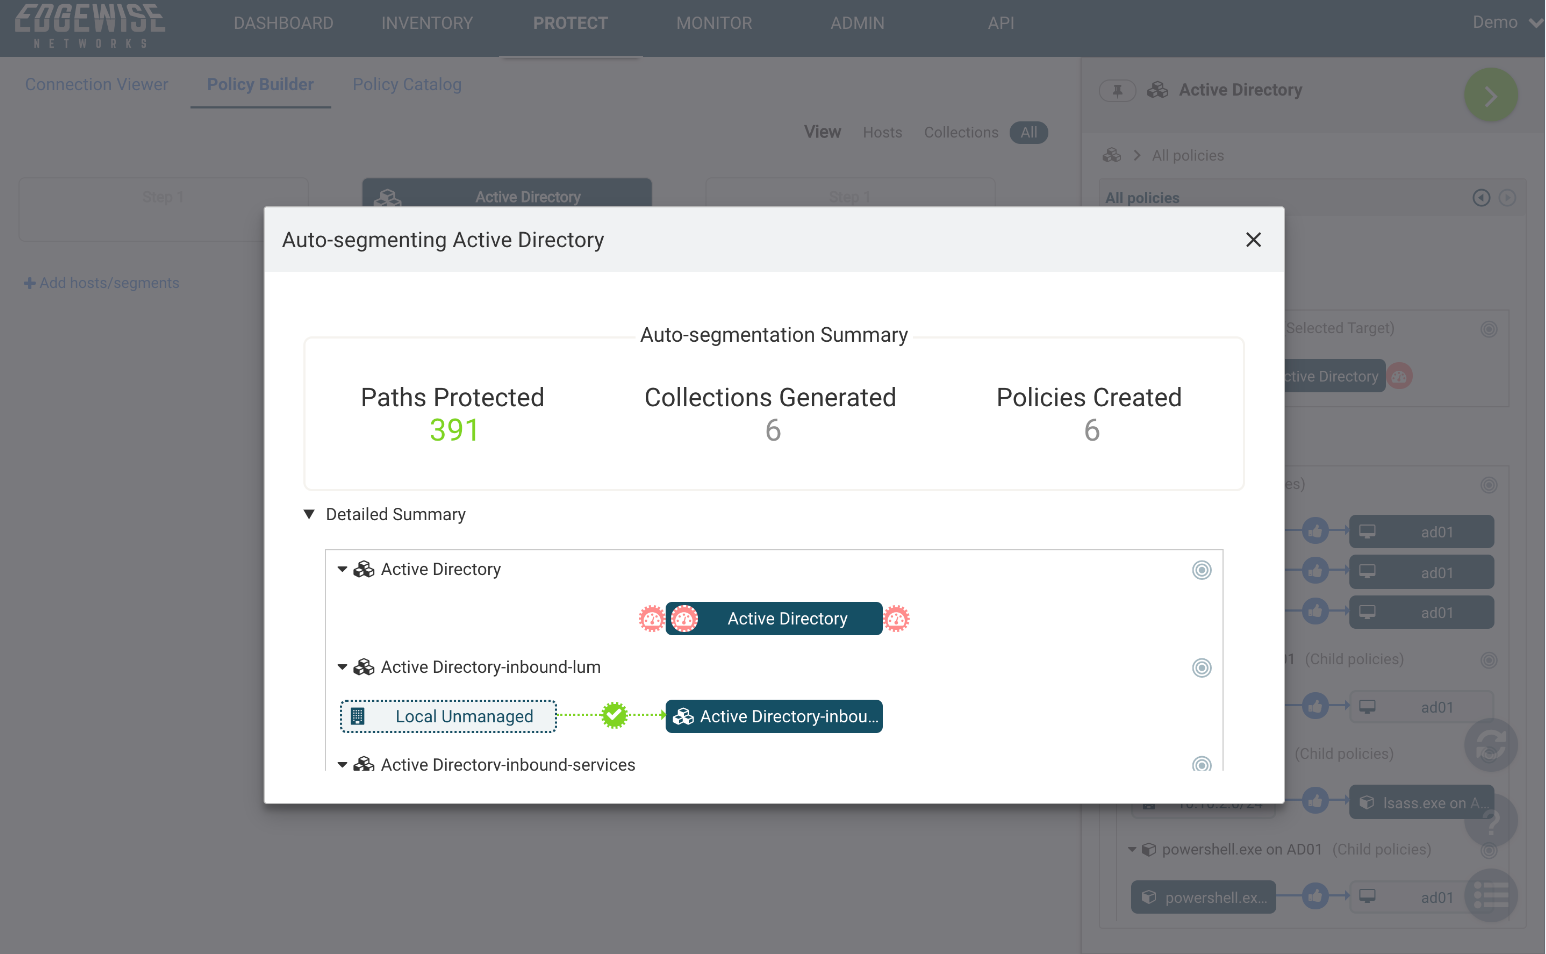This screenshot has width=1546, height=954.
Task: Click Add hosts/segments link
Action: 102,283
